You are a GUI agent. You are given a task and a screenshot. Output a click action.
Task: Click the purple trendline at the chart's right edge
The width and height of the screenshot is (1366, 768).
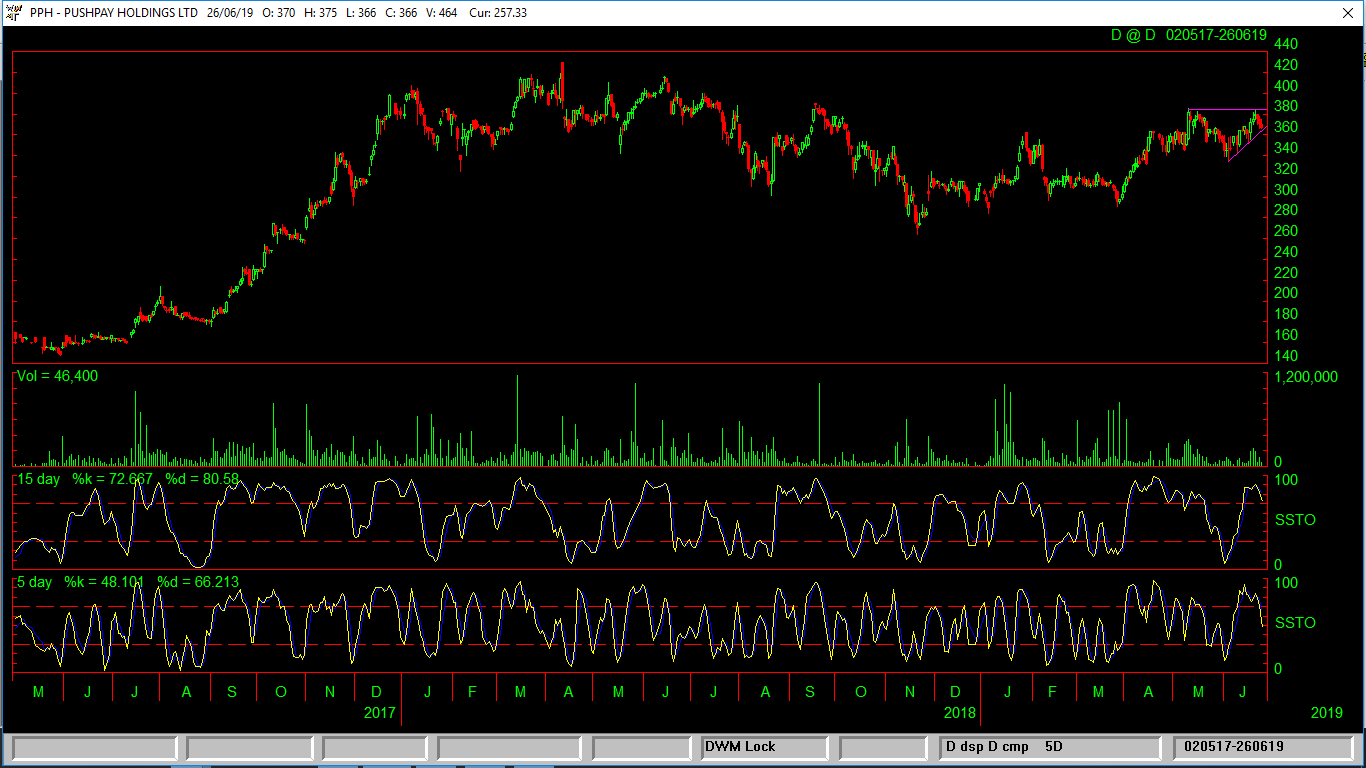[x=1247, y=143]
